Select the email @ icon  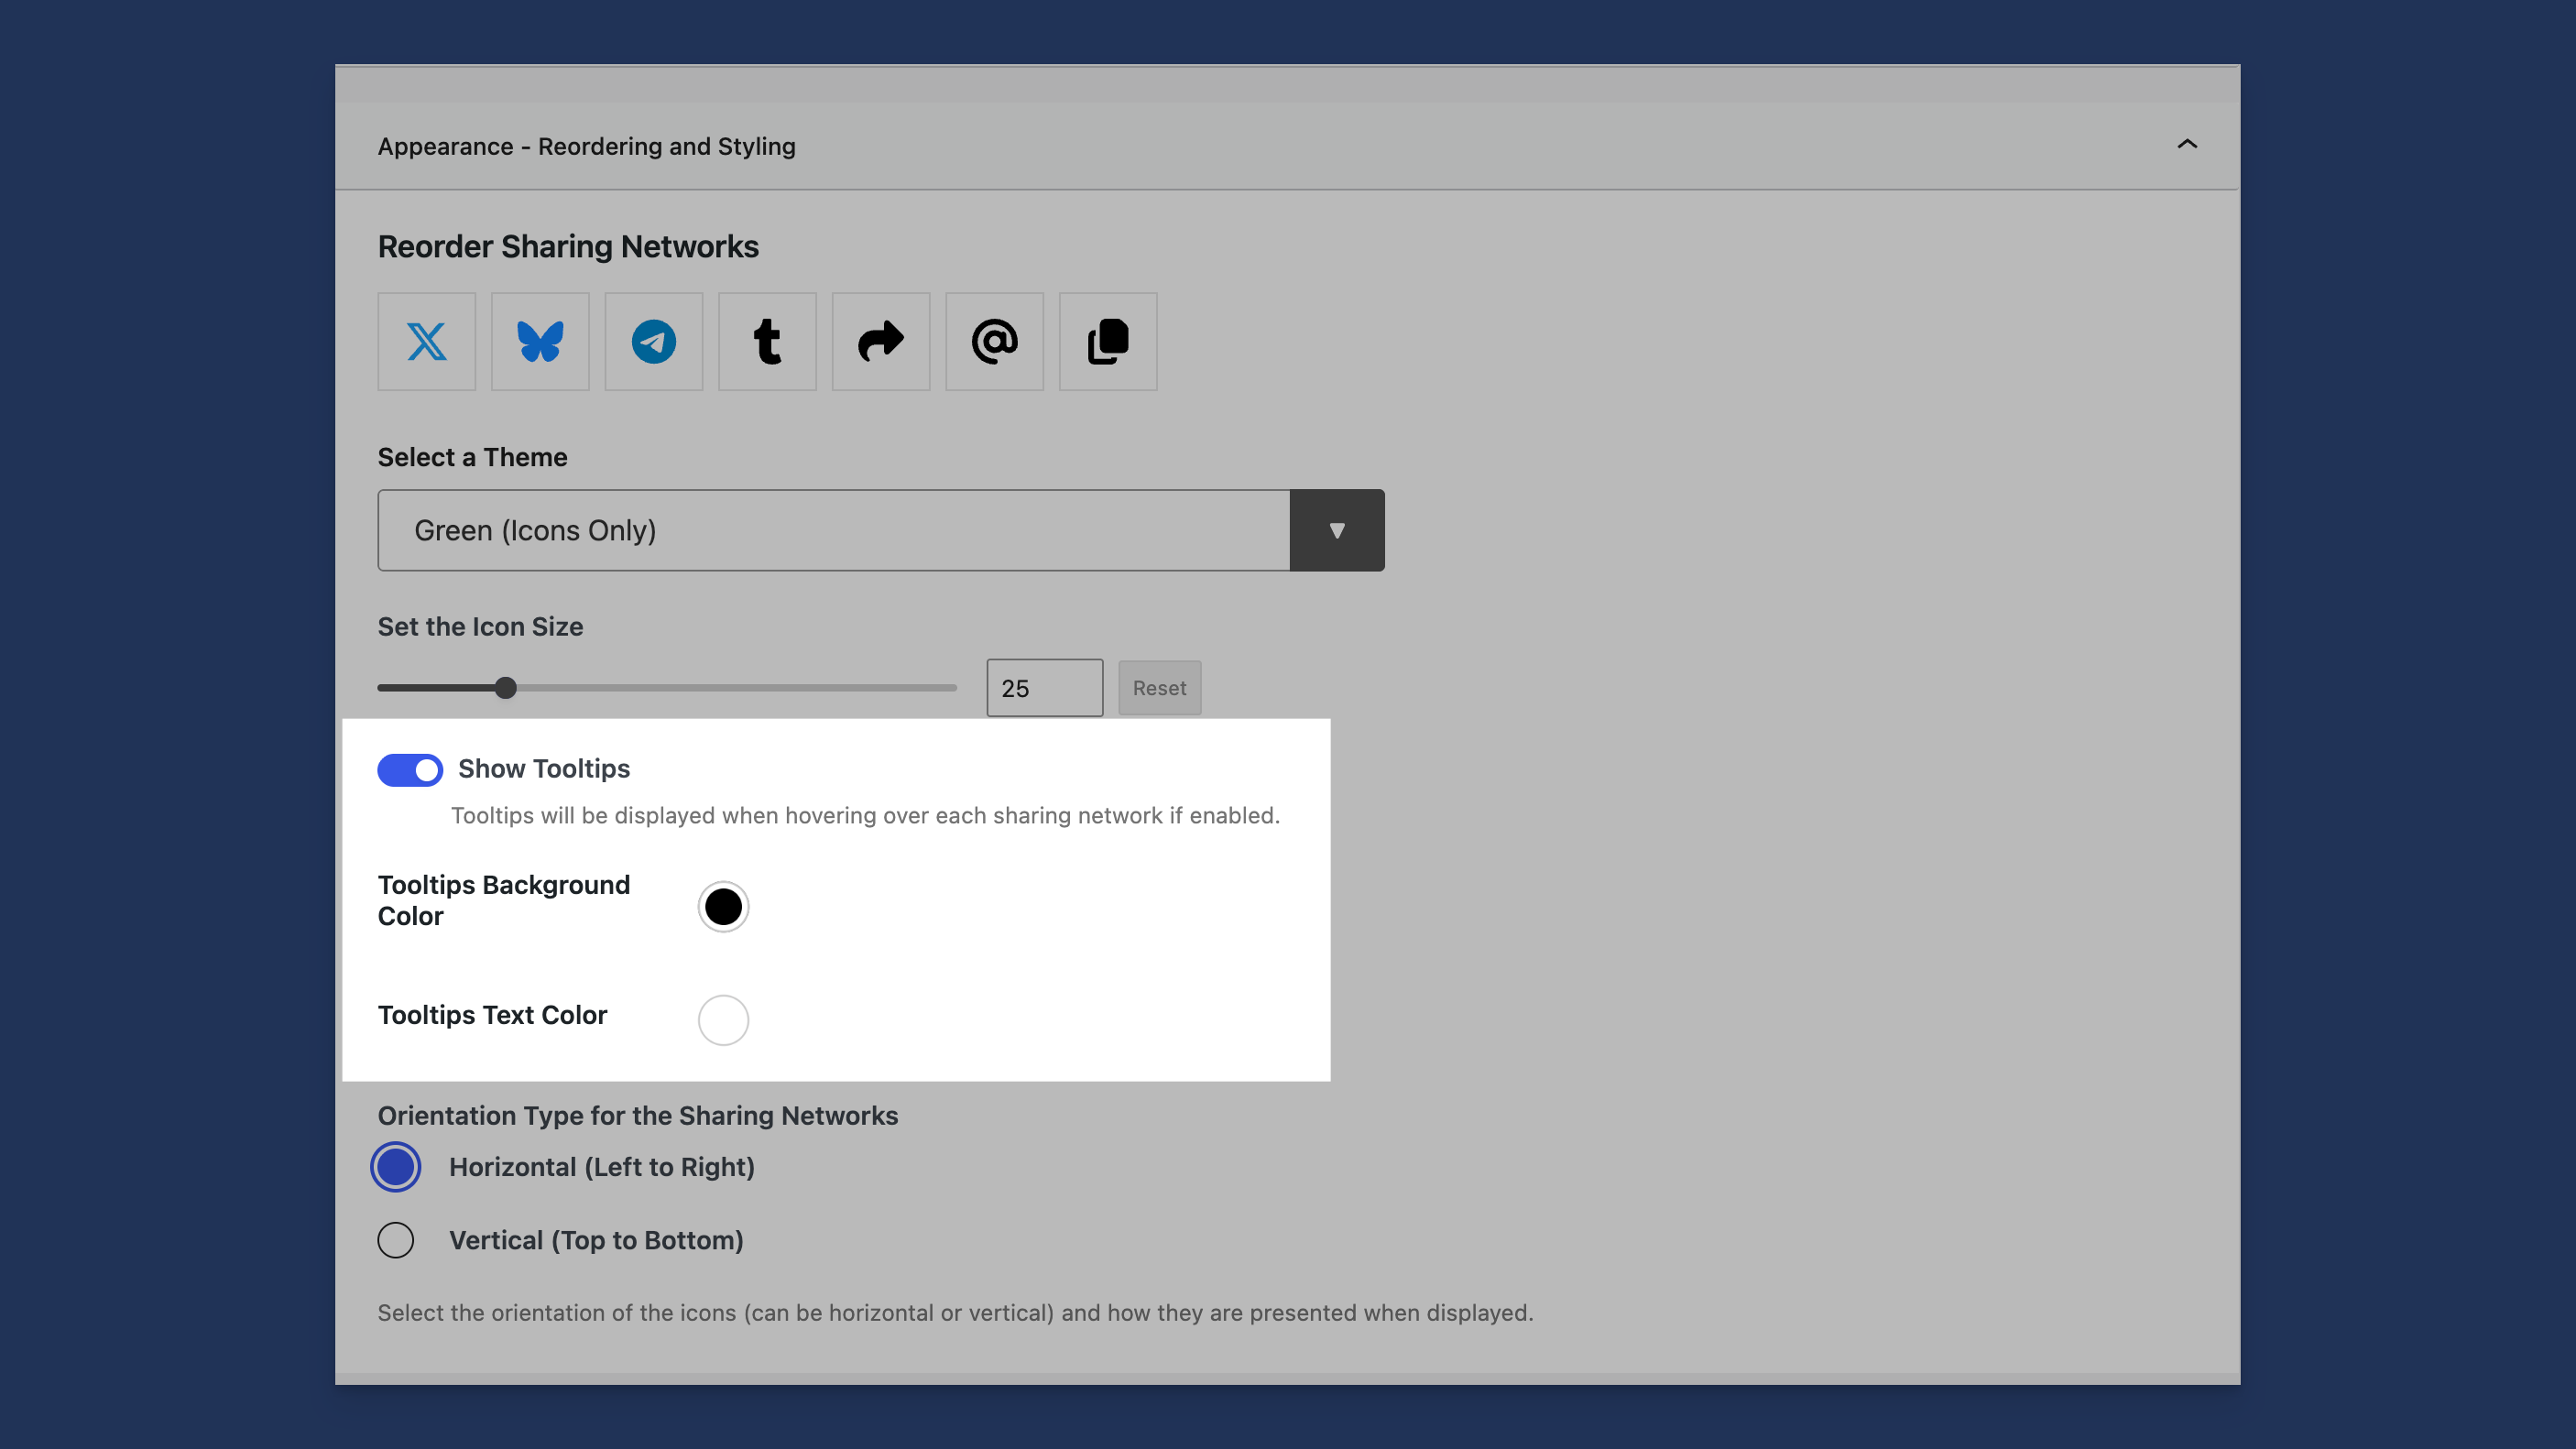(x=994, y=342)
